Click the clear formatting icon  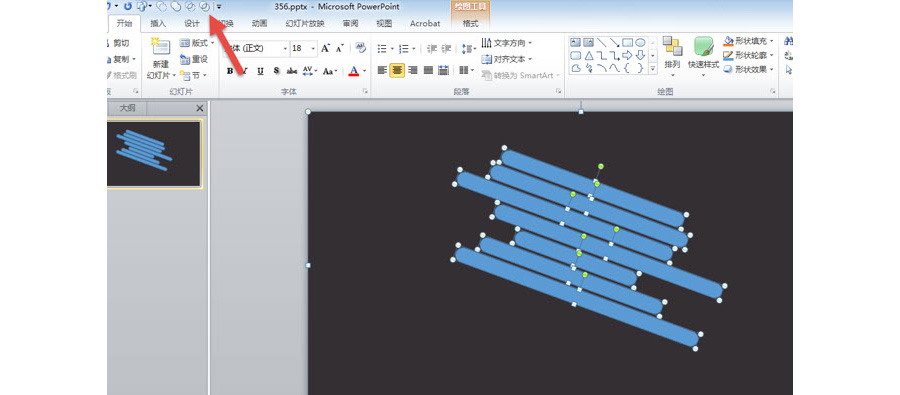(x=360, y=48)
